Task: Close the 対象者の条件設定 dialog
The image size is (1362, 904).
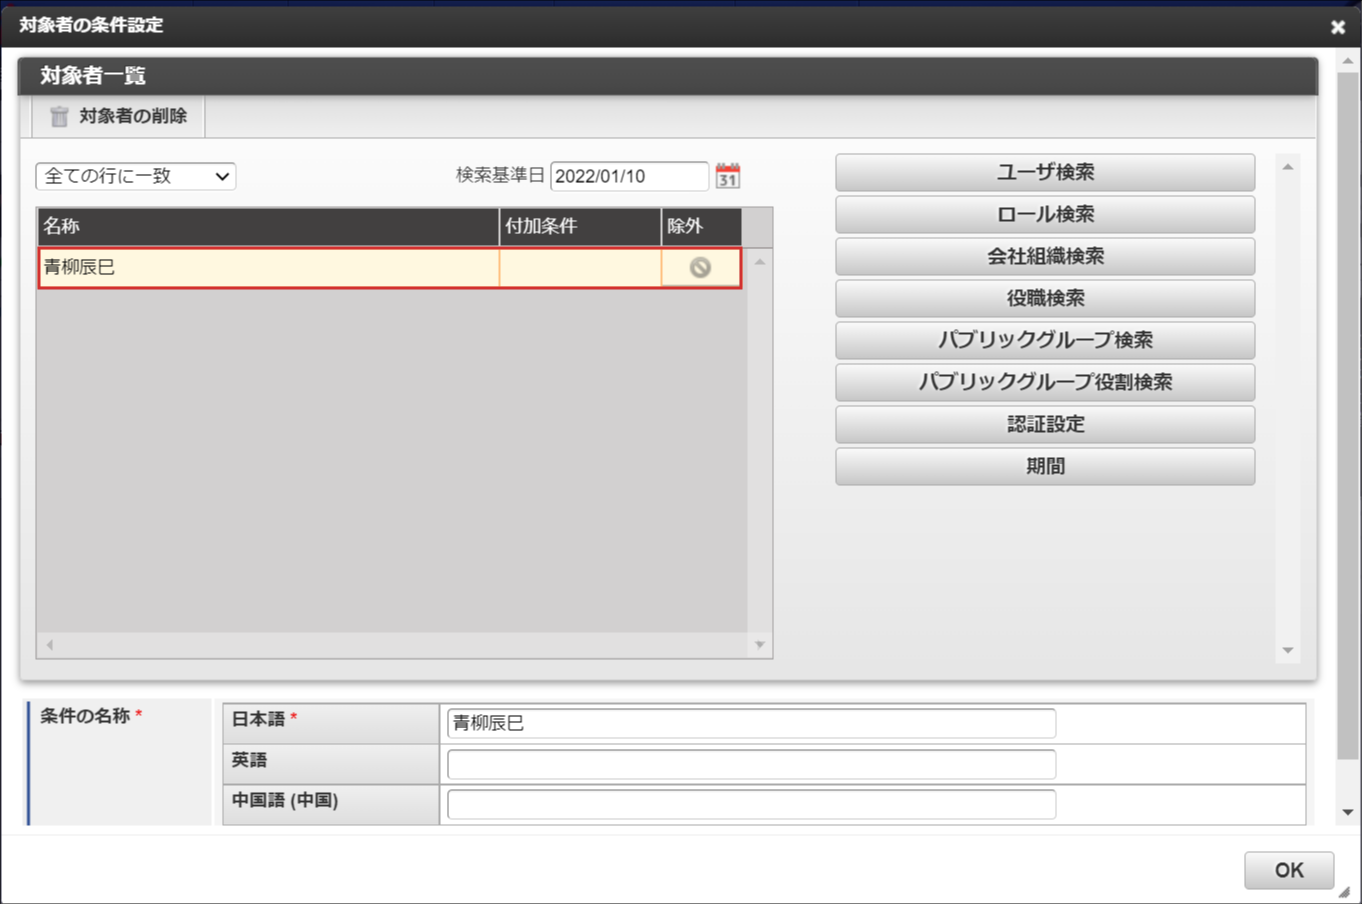Action: [x=1337, y=27]
